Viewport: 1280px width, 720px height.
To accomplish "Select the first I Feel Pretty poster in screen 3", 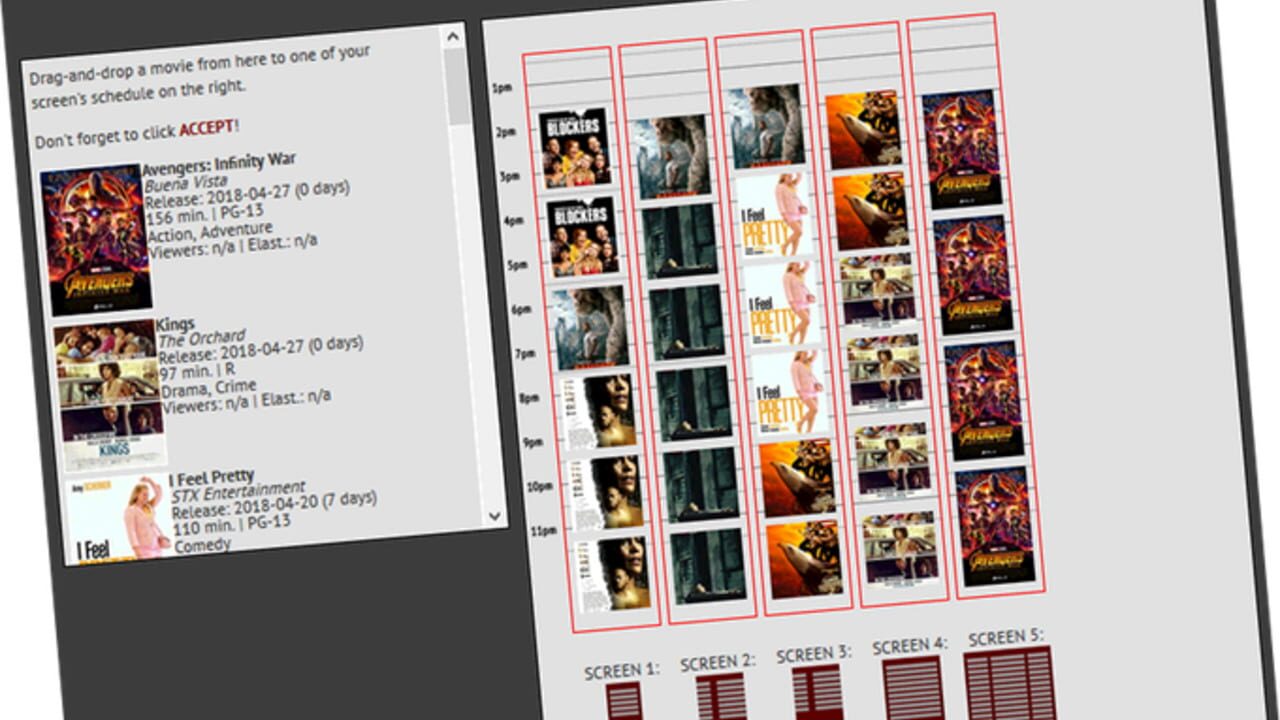I will tap(773, 215).
